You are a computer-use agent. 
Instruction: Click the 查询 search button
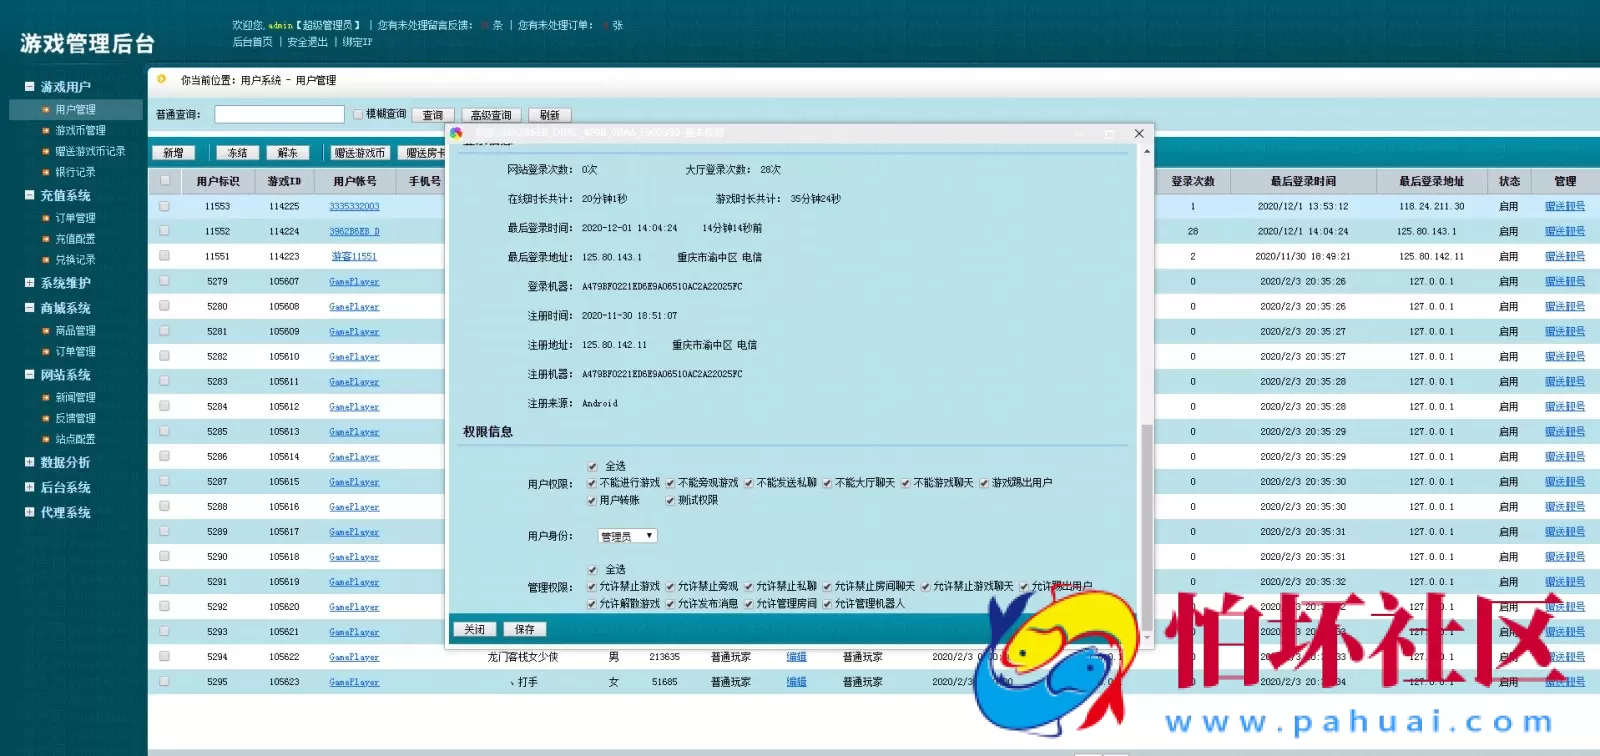(x=432, y=115)
